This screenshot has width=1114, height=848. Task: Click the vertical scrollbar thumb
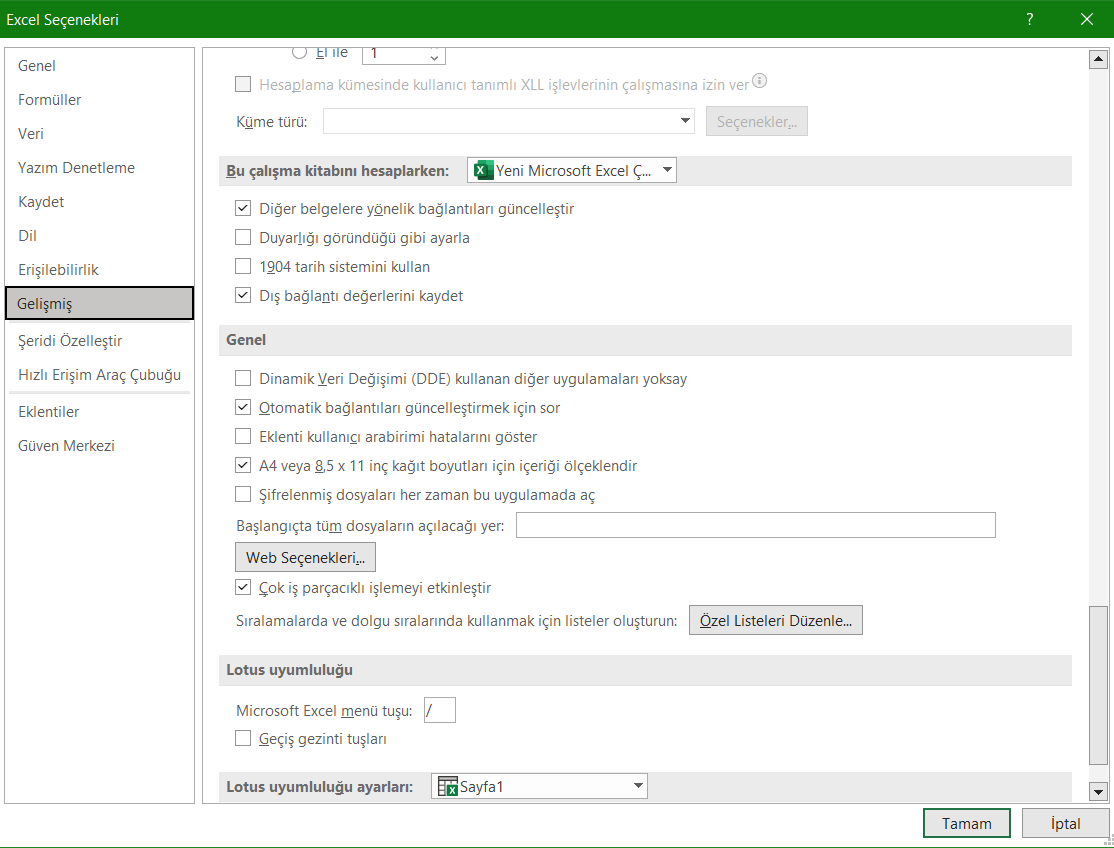click(x=1098, y=685)
